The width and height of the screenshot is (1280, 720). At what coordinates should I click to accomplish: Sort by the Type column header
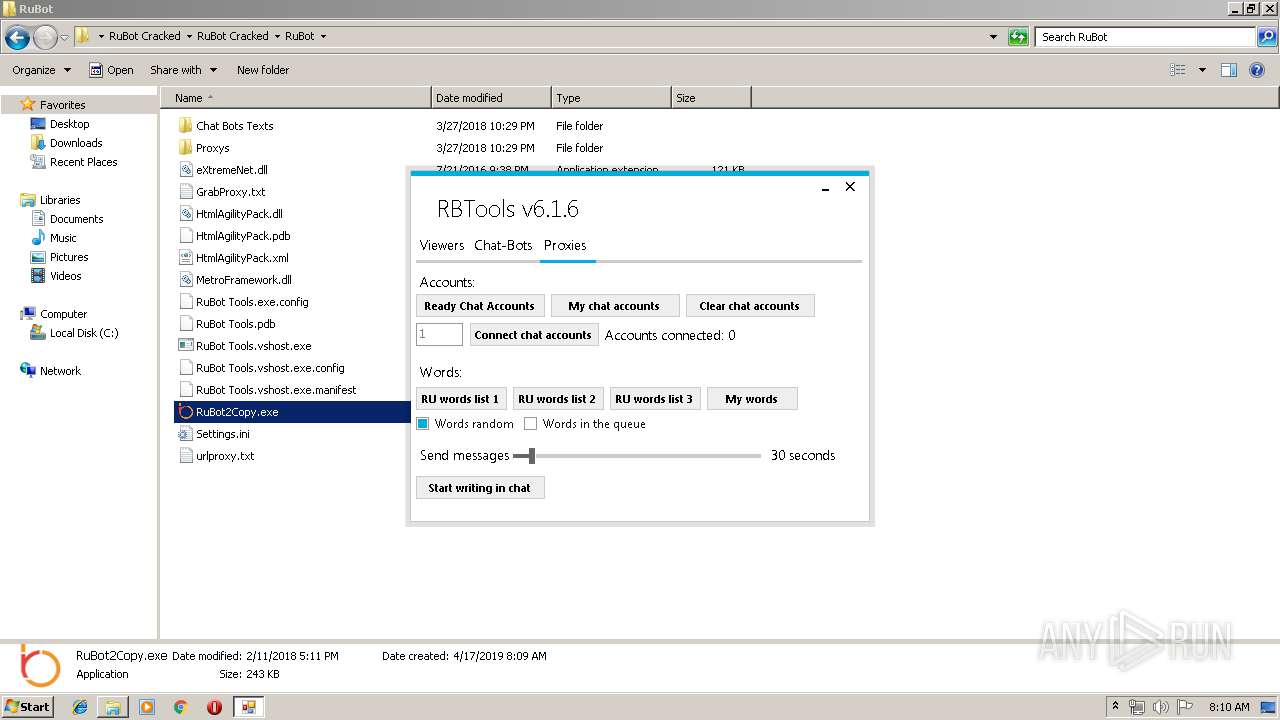[x=611, y=98]
